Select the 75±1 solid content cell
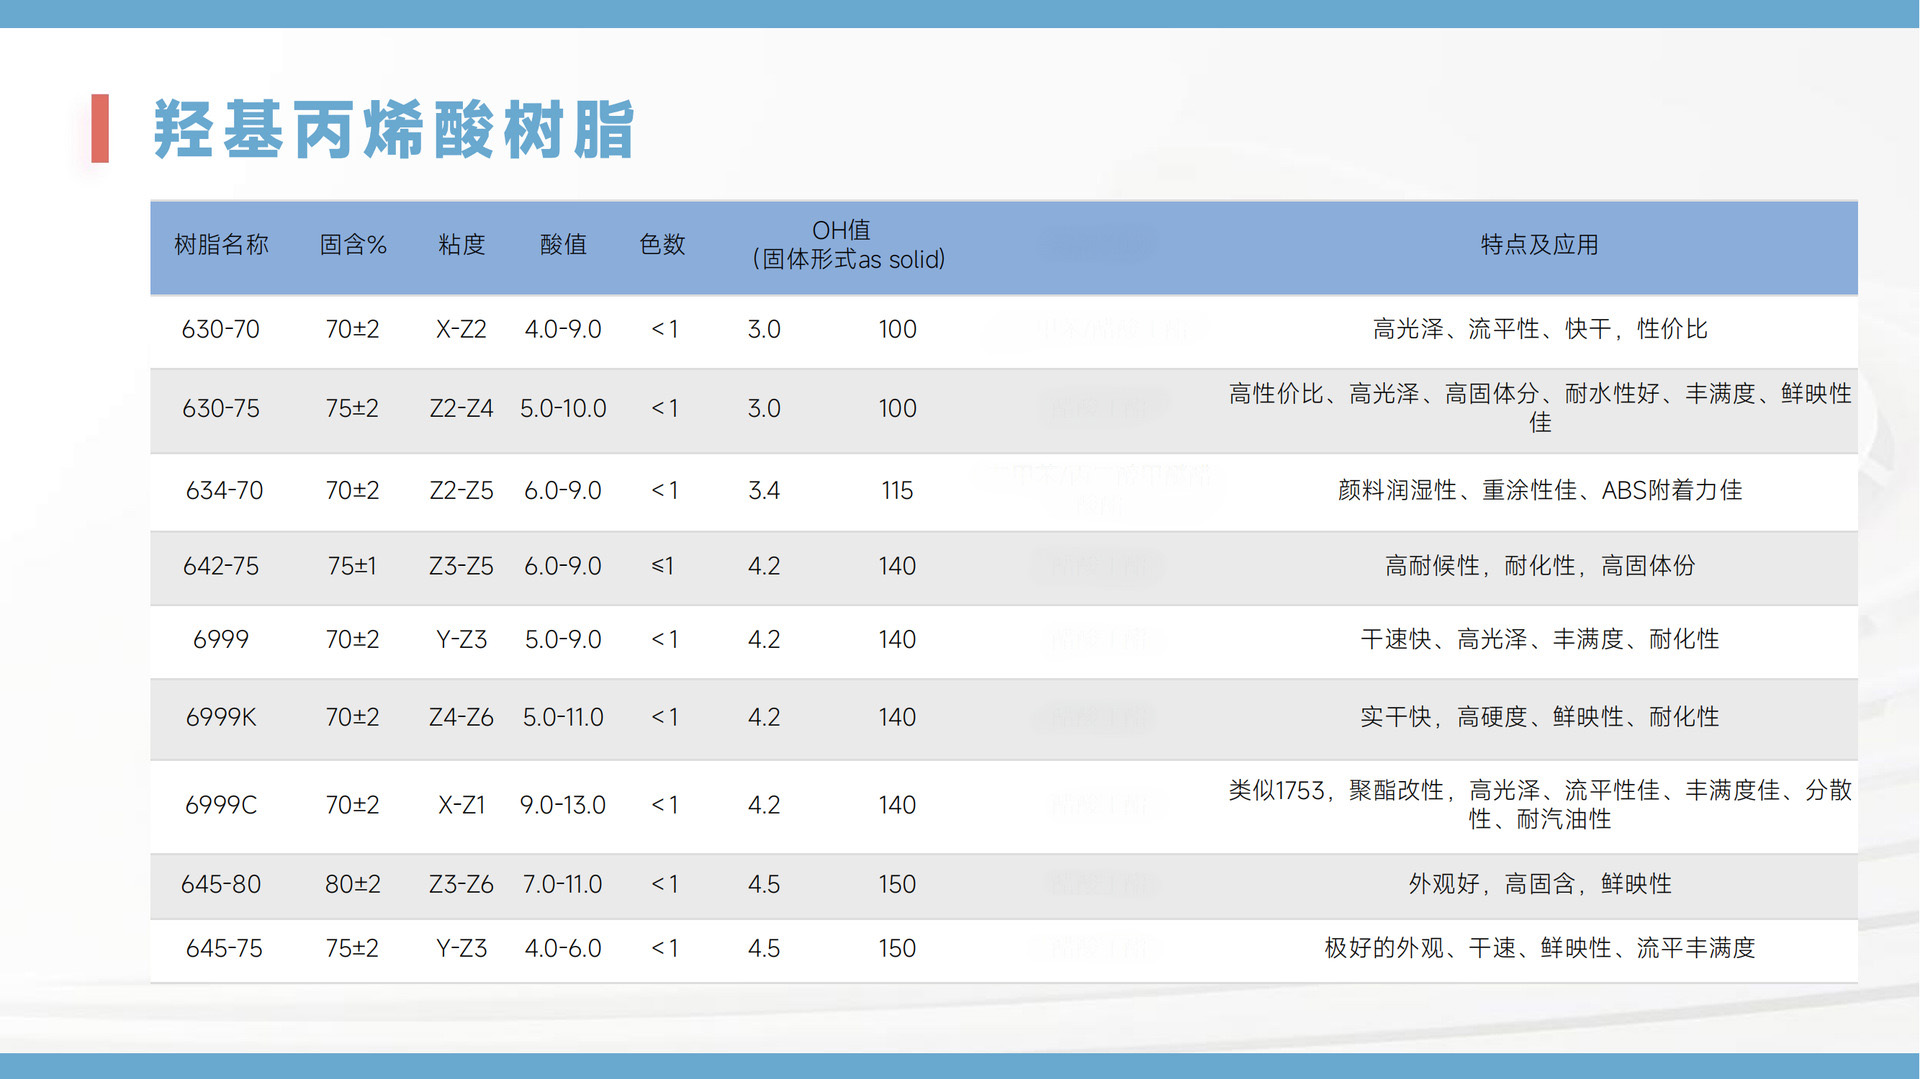This screenshot has width=1920, height=1079. pyautogui.click(x=352, y=566)
